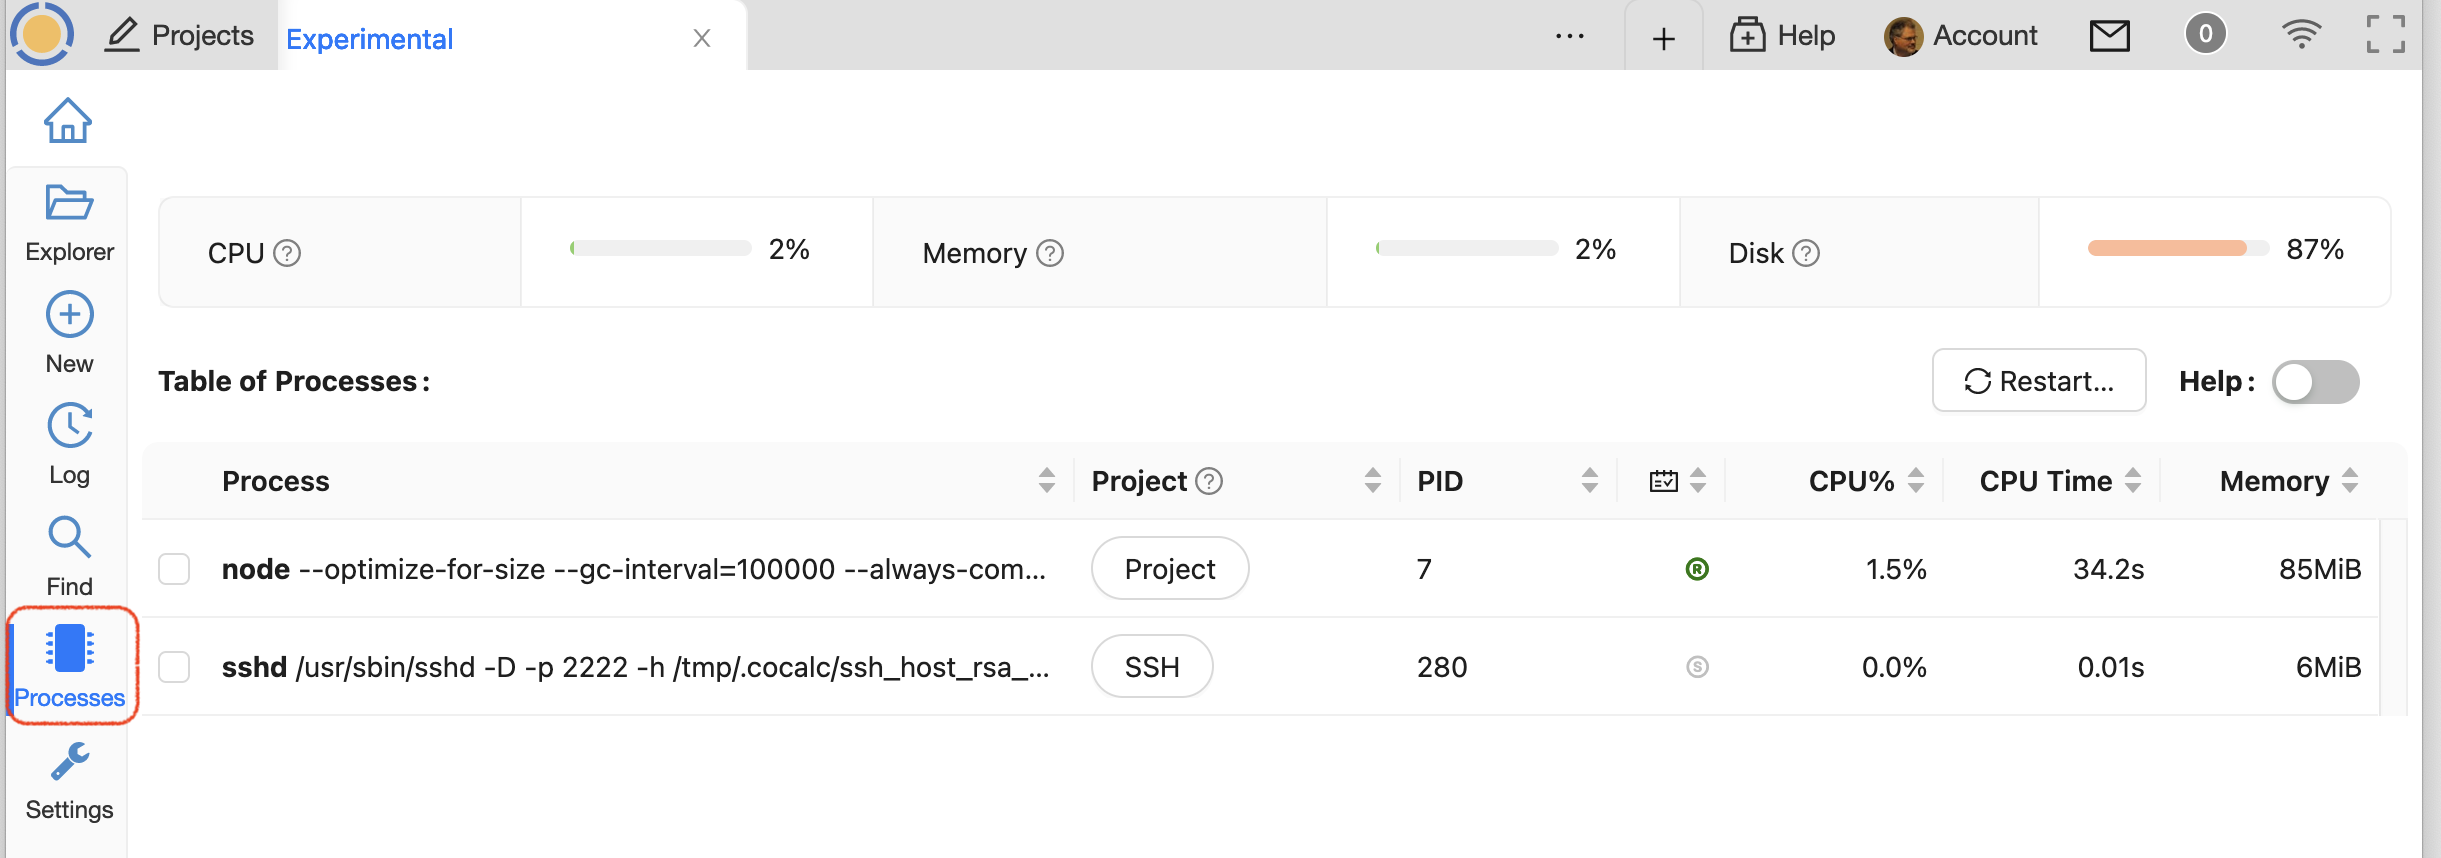
Task: Switch to the Experimental project tab
Action: [370, 39]
